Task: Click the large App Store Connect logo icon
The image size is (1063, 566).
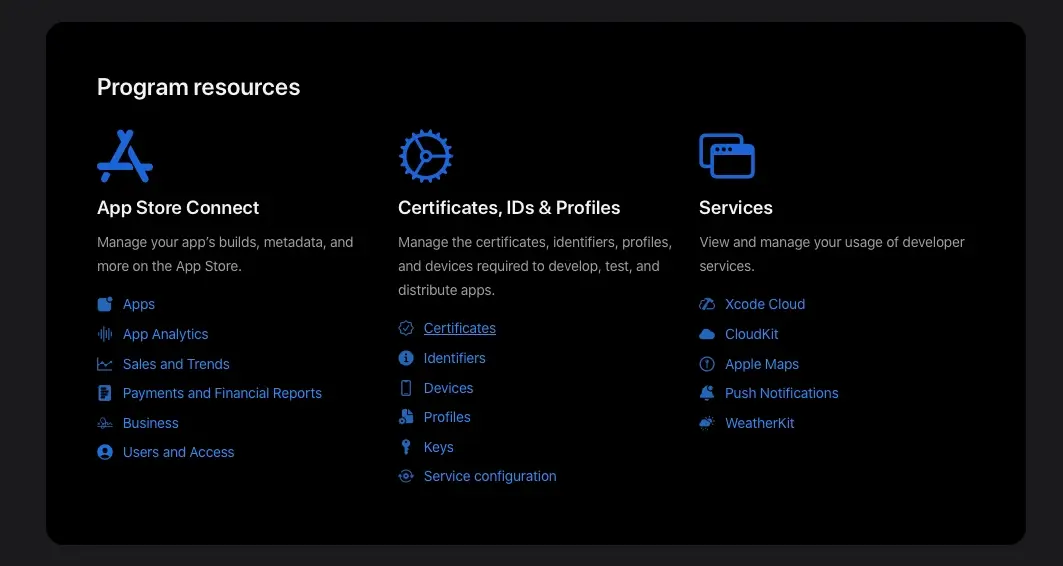Action: [125, 156]
